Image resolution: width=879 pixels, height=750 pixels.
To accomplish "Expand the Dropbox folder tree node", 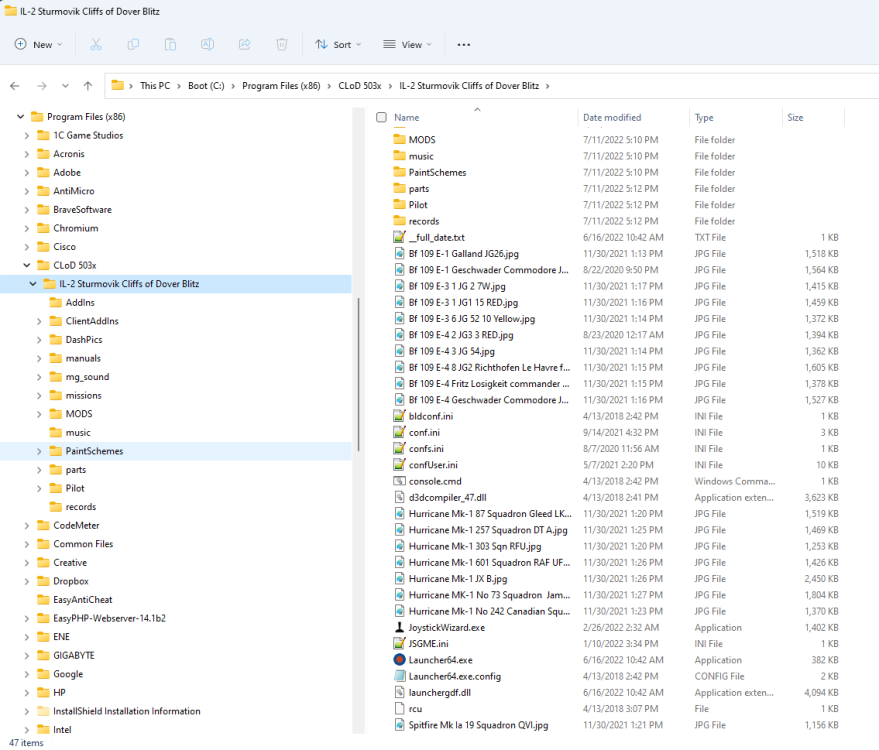I will [x=25, y=581].
